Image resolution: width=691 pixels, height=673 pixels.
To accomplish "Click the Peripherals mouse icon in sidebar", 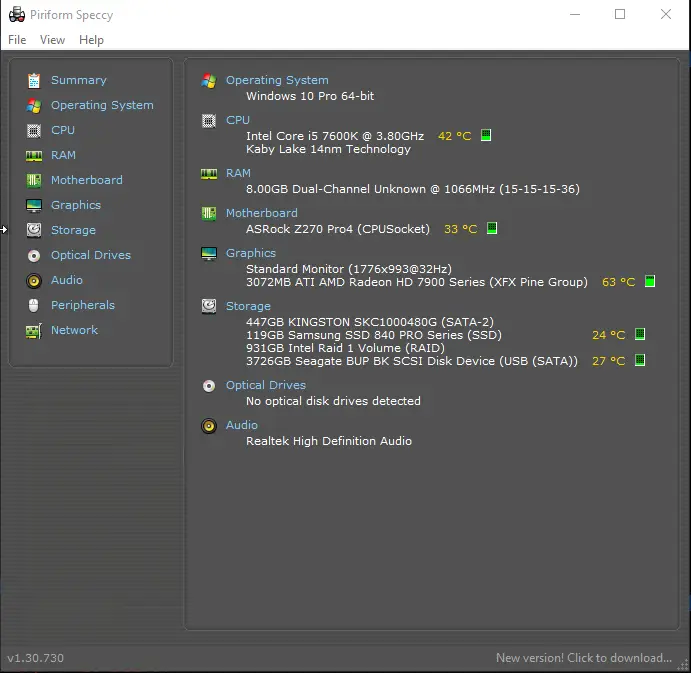I will click(33, 305).
